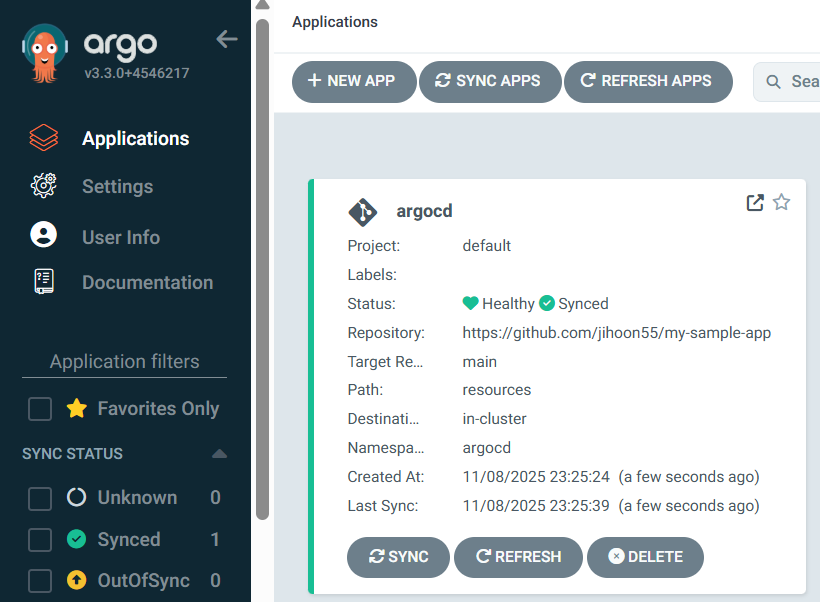Check the OutOfSync status checkbox
This screenshot has height=602, width=820.
[40, 581]
